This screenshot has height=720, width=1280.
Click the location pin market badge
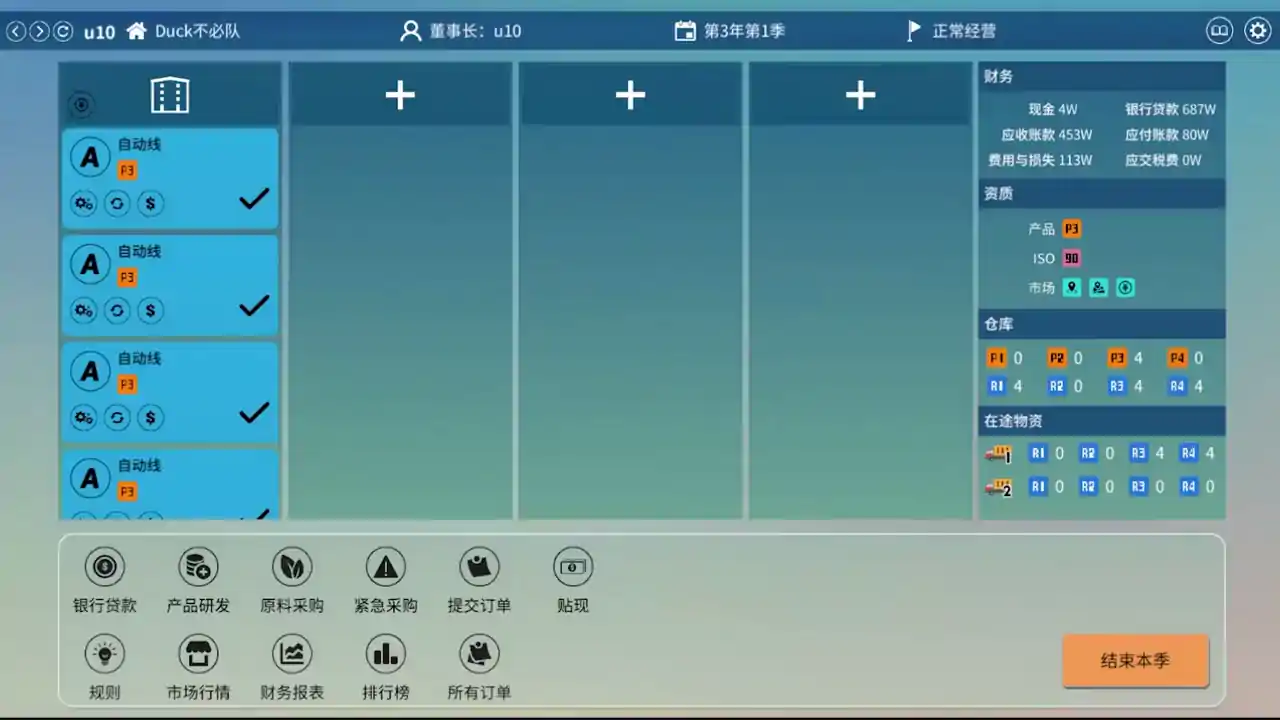(1071, 287)
